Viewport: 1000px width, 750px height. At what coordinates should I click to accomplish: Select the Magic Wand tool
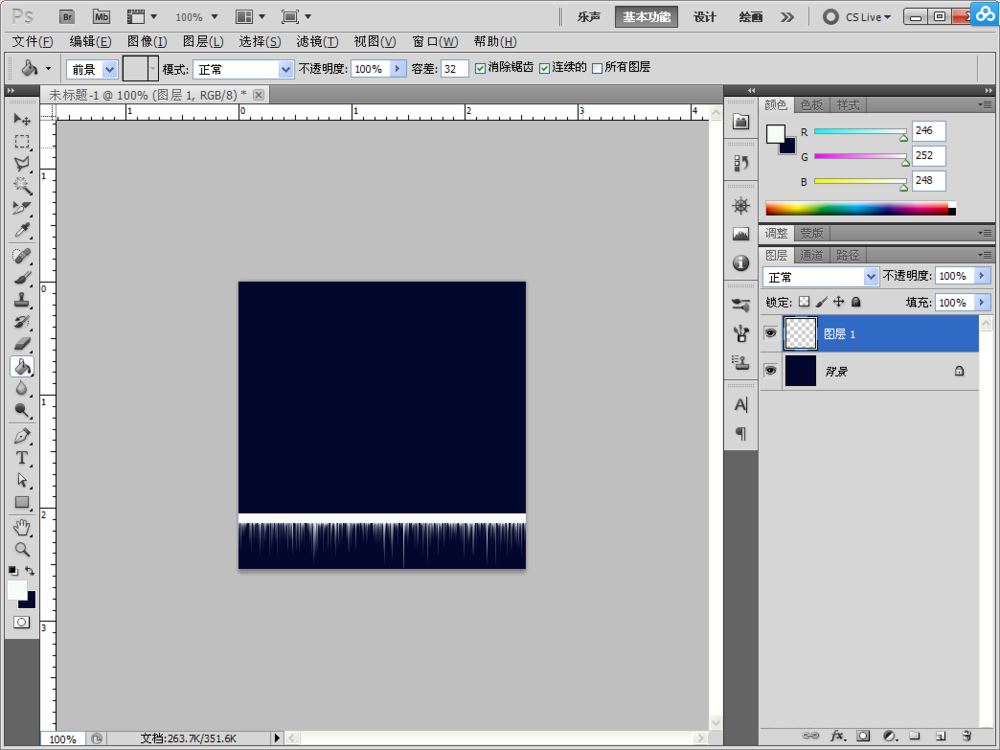(22, 186)
